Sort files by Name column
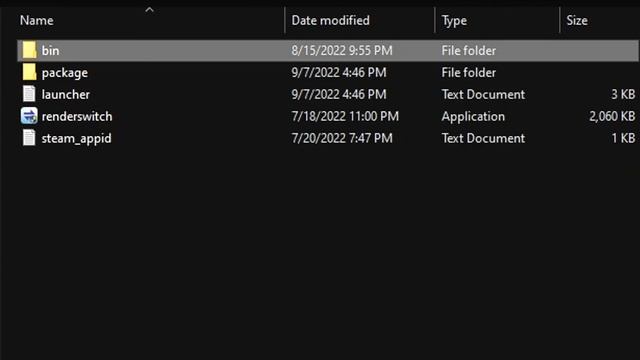The height and width of the screenshot is (360, 640). [x=36, y=20]
